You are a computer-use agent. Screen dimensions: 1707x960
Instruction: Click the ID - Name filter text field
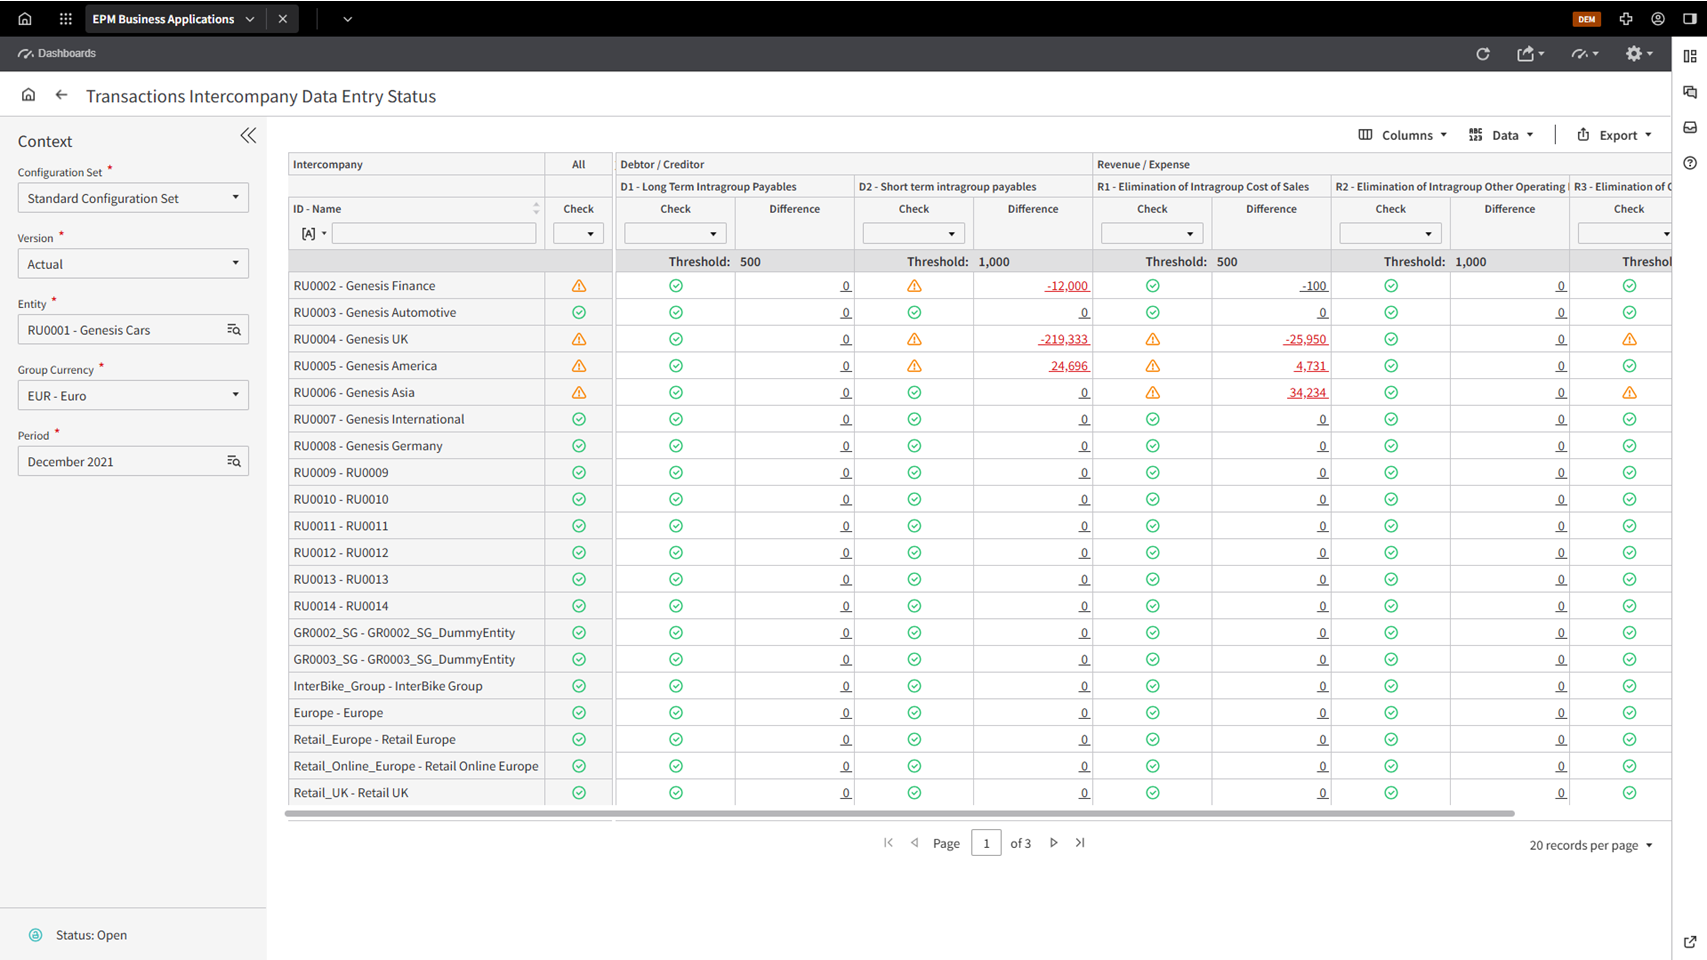coord(434,234)
